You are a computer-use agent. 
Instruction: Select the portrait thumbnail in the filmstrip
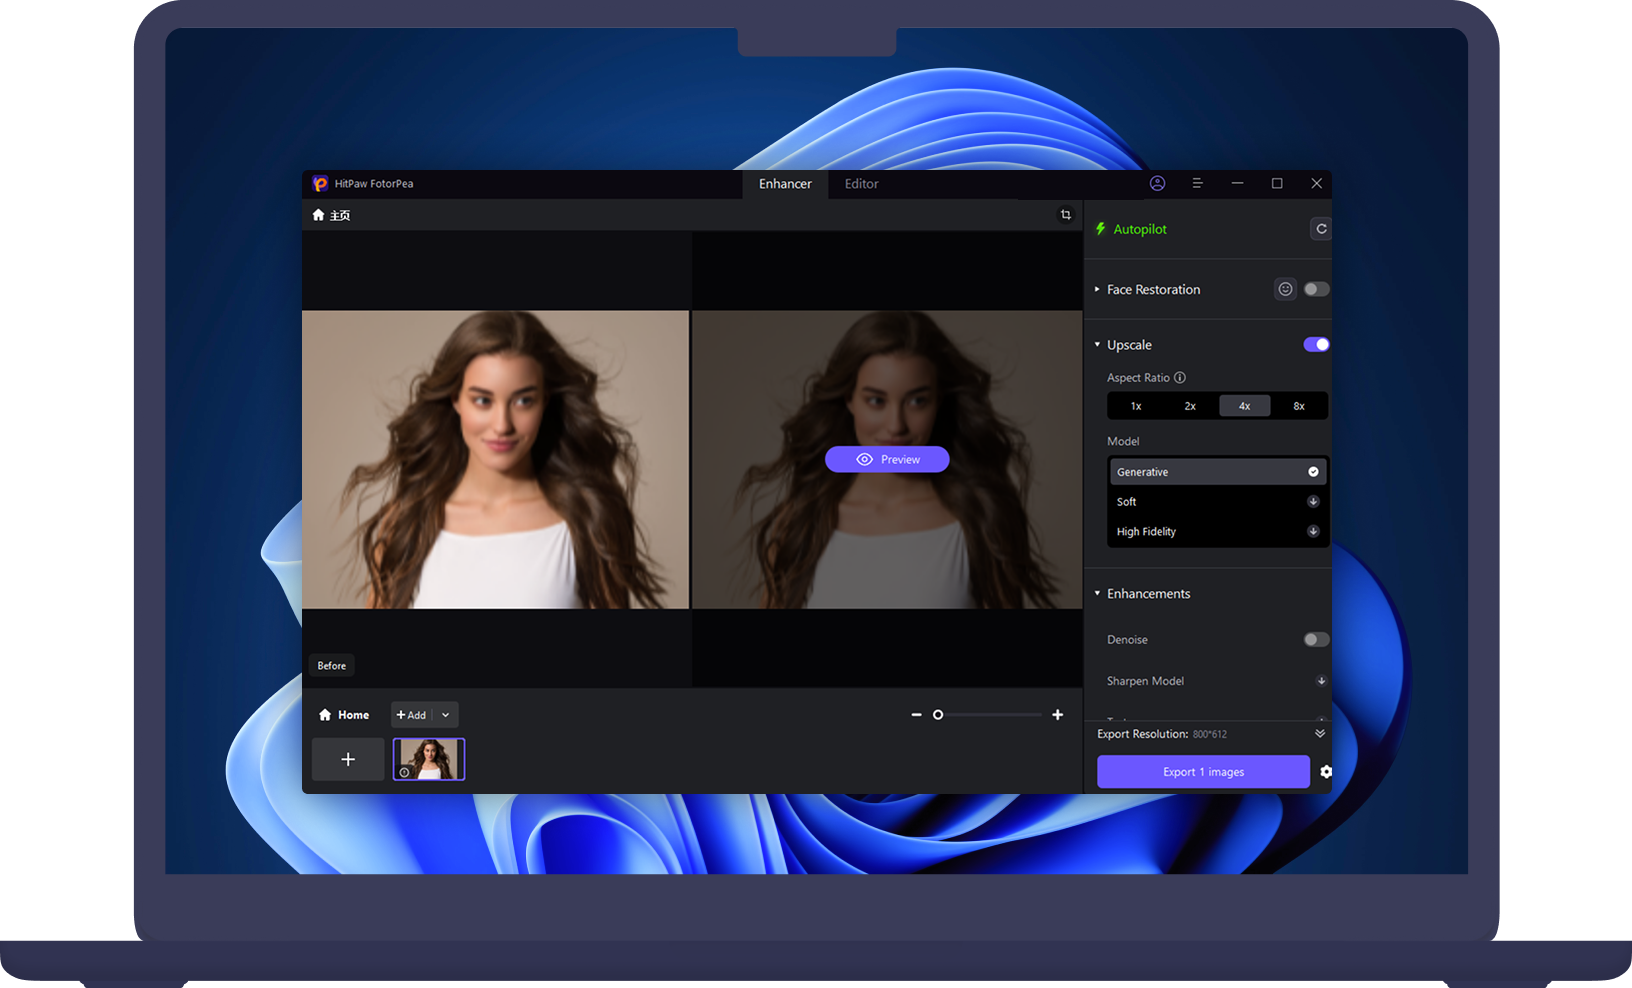pos(429,760)
